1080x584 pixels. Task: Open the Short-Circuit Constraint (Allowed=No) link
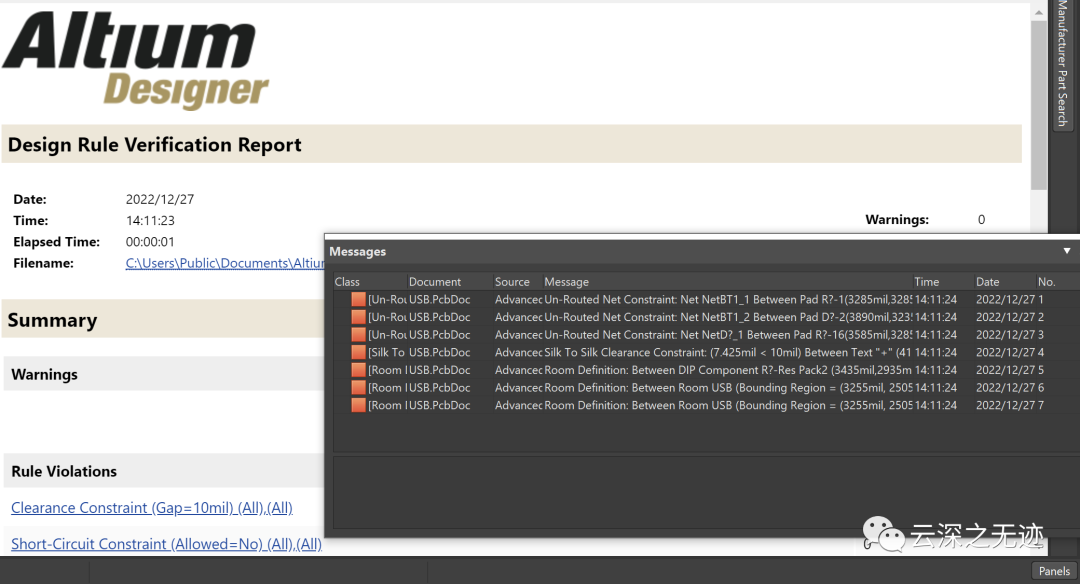coord(166,544)
